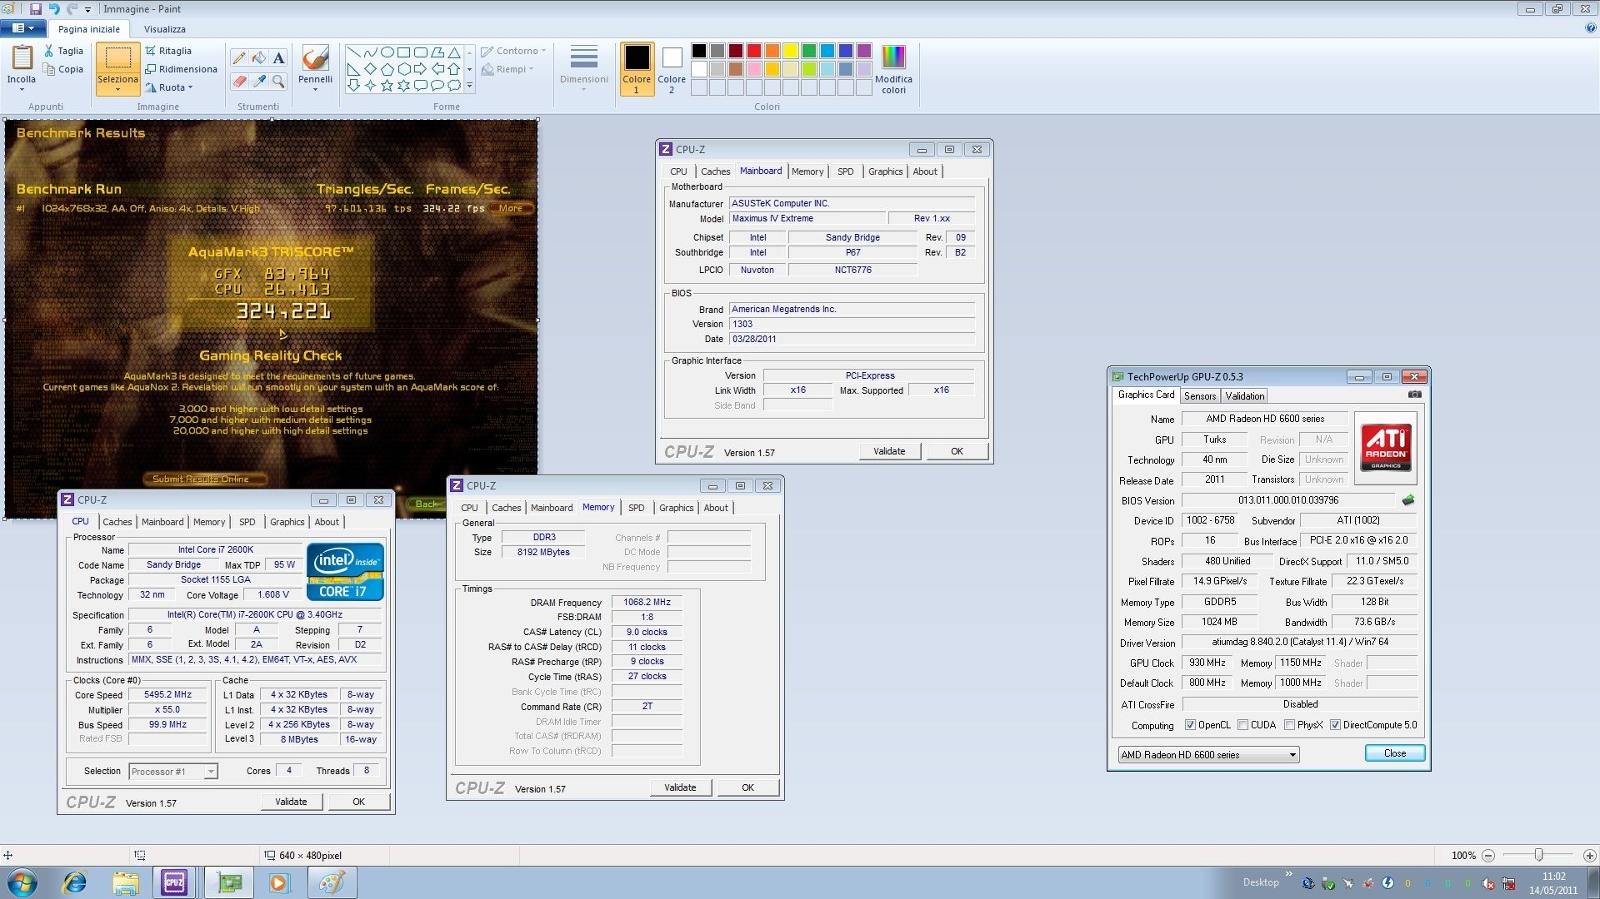Click the zoom in plus button in Paint
The image size is (1600, 899).
click(x=1589, y=855)
